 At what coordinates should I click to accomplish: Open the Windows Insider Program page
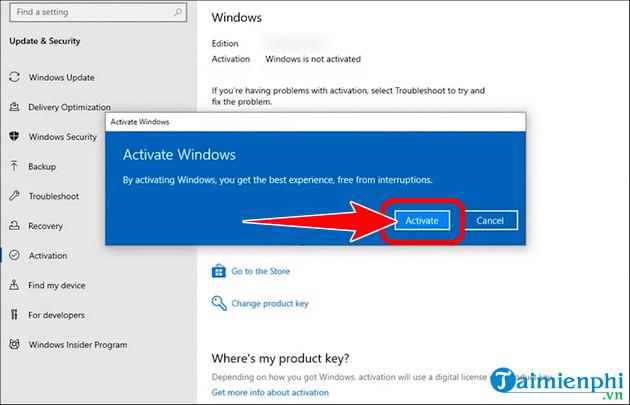78,345
